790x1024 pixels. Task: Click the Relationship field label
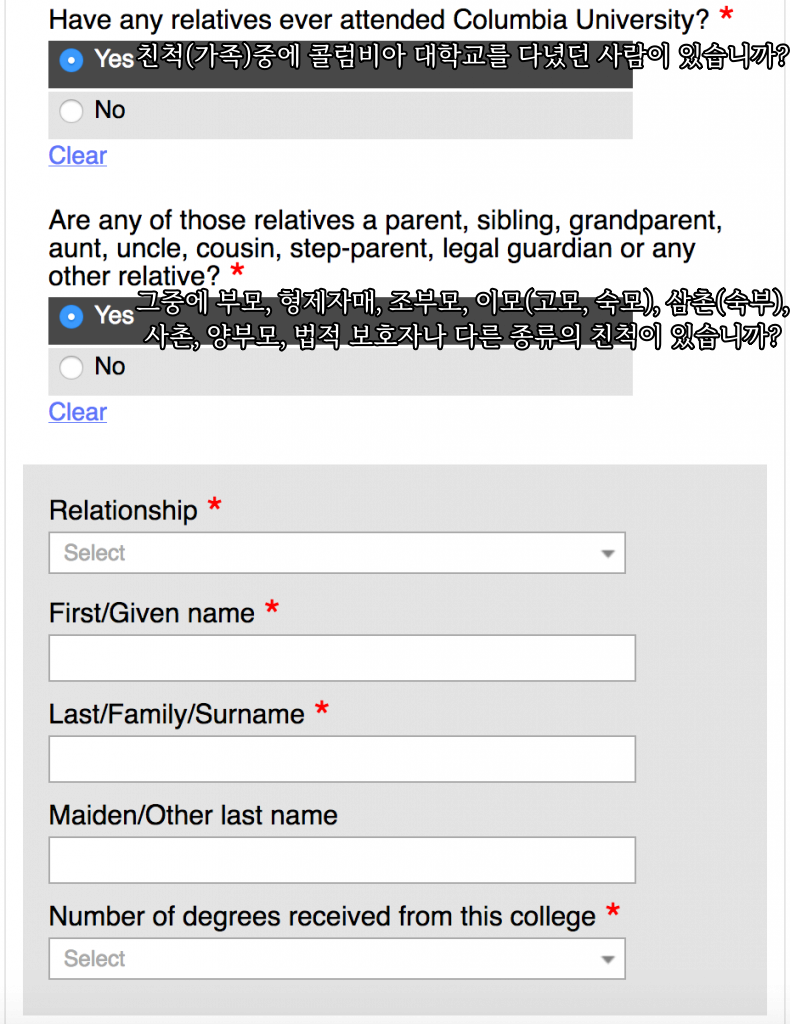123,511
